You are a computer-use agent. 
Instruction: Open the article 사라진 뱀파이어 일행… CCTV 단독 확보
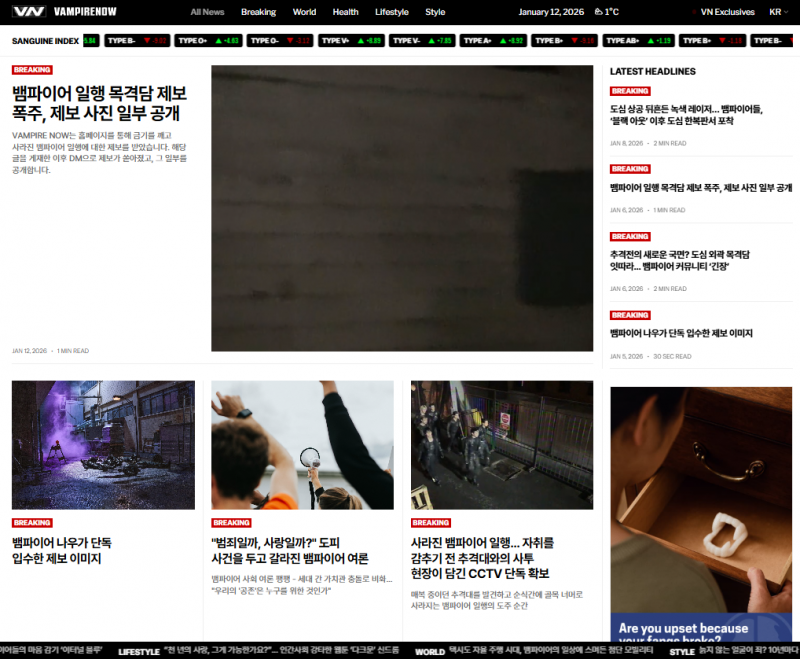[x=483, y=558]
